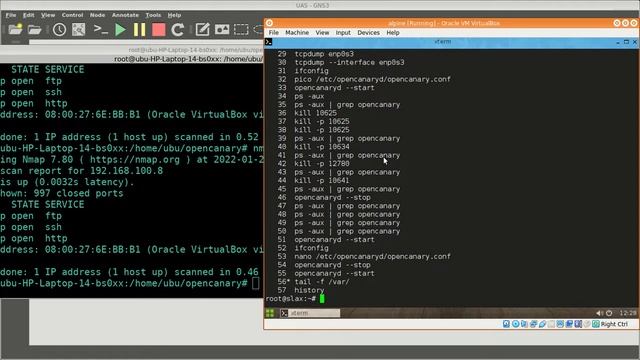The height and width of the screenshot is (360, 640).
Task: Reload all nodes in GNS3 toolbar
Action: pyautogui.click(x=177, y=29)
